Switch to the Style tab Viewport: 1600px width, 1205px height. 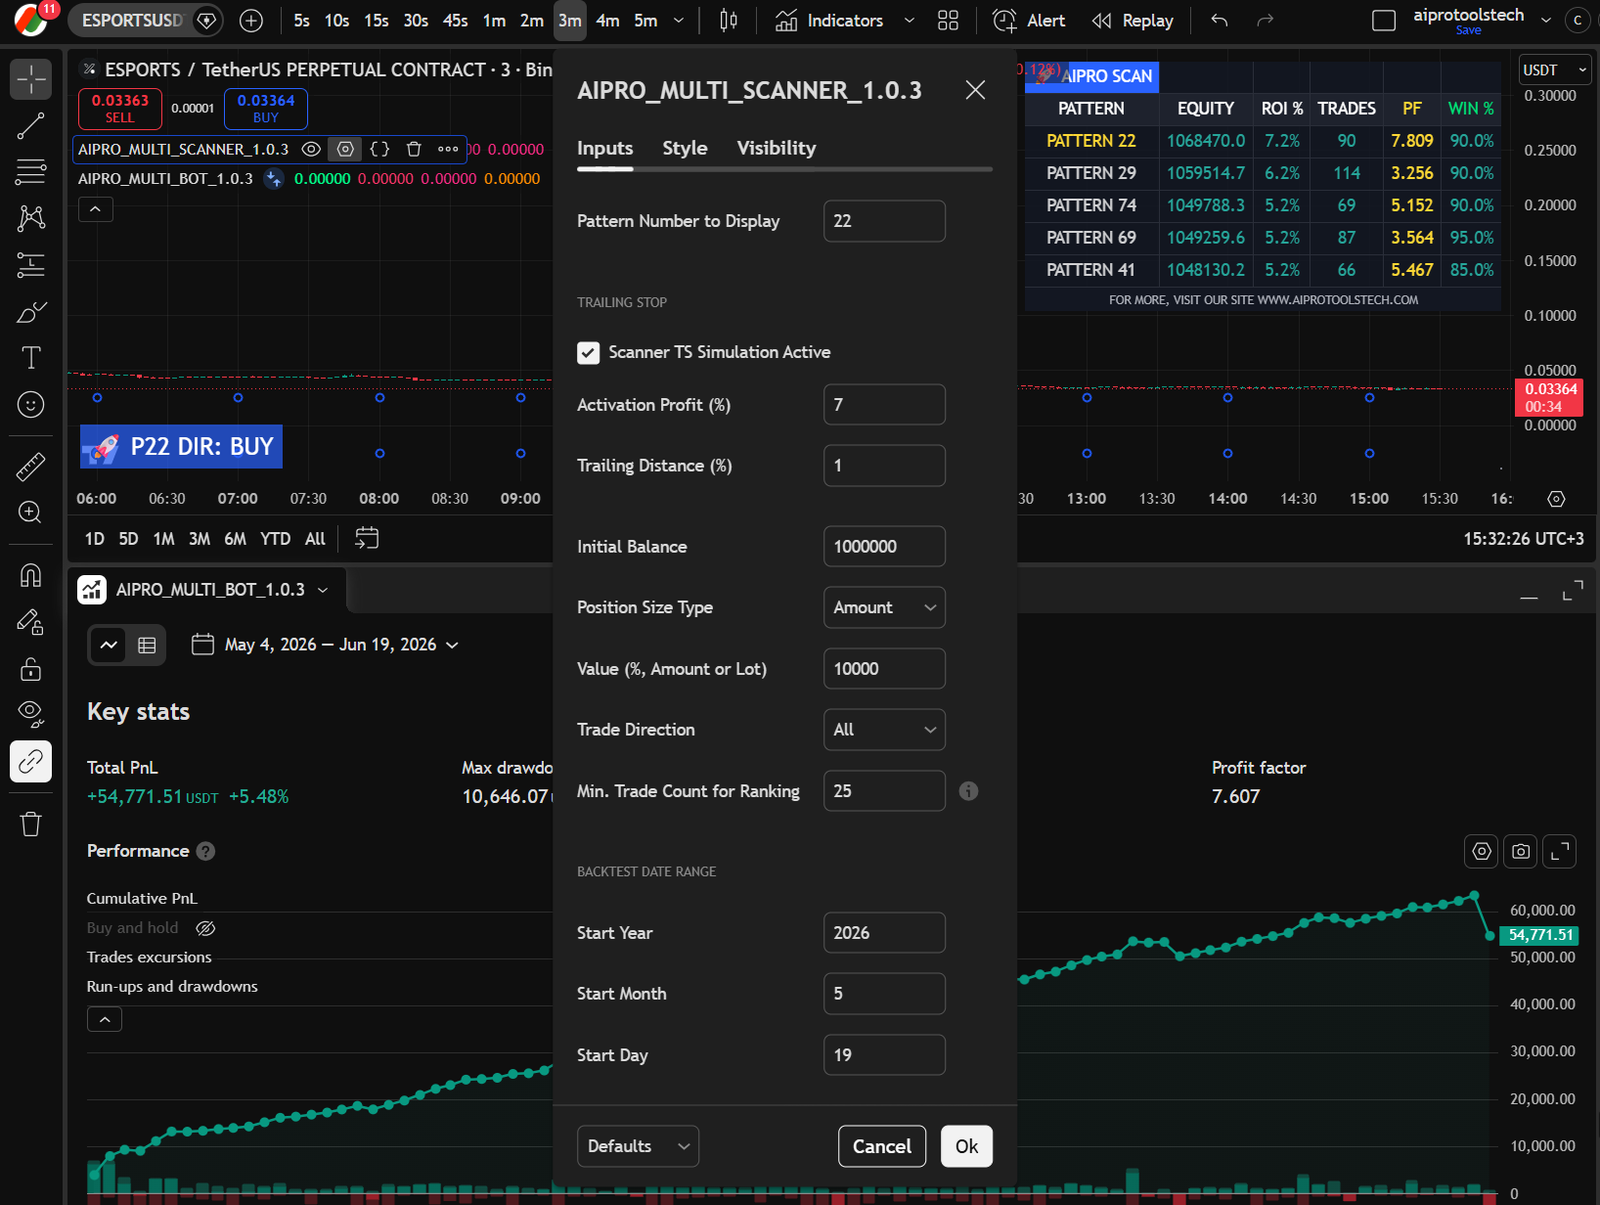coord(685,148)
